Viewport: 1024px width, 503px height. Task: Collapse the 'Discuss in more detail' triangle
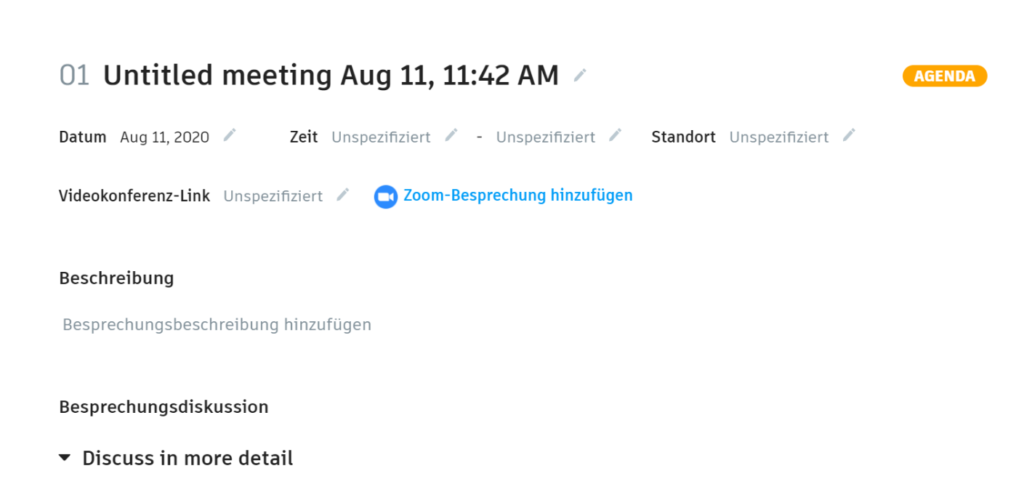(x=65, y=458)
